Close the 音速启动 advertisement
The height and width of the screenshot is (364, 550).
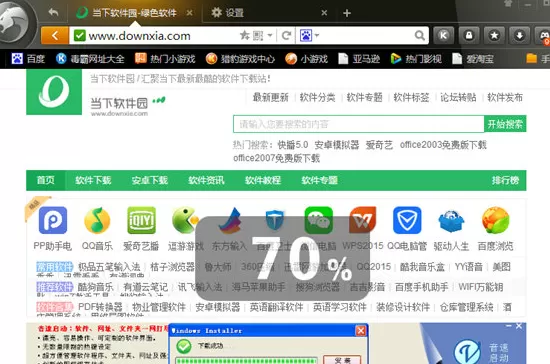tap(519, 326)
